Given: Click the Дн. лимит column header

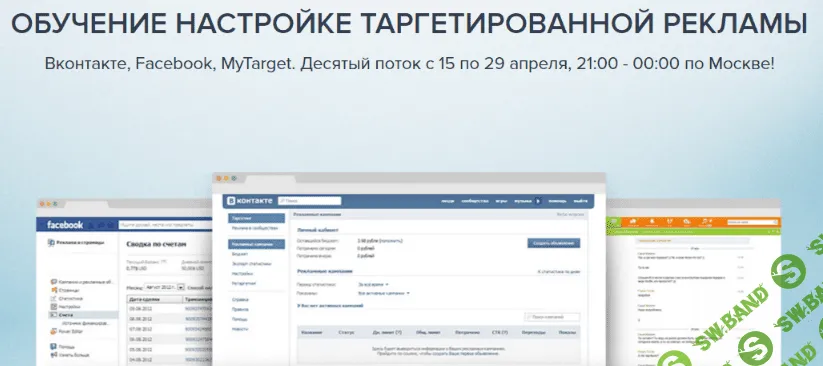Looking at the screenshot, I should (387, 332).
